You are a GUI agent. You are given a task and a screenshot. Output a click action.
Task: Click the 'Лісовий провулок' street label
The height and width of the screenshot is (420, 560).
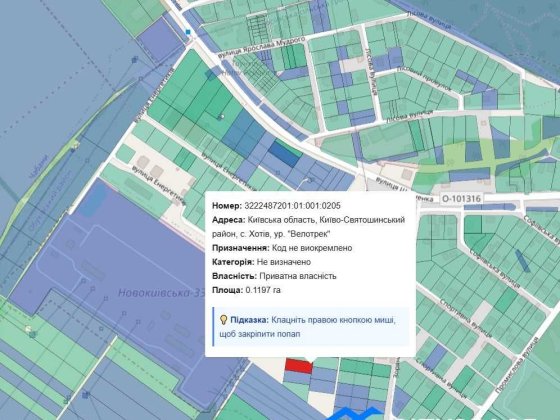pyautogui.click(x=424, y=79)
